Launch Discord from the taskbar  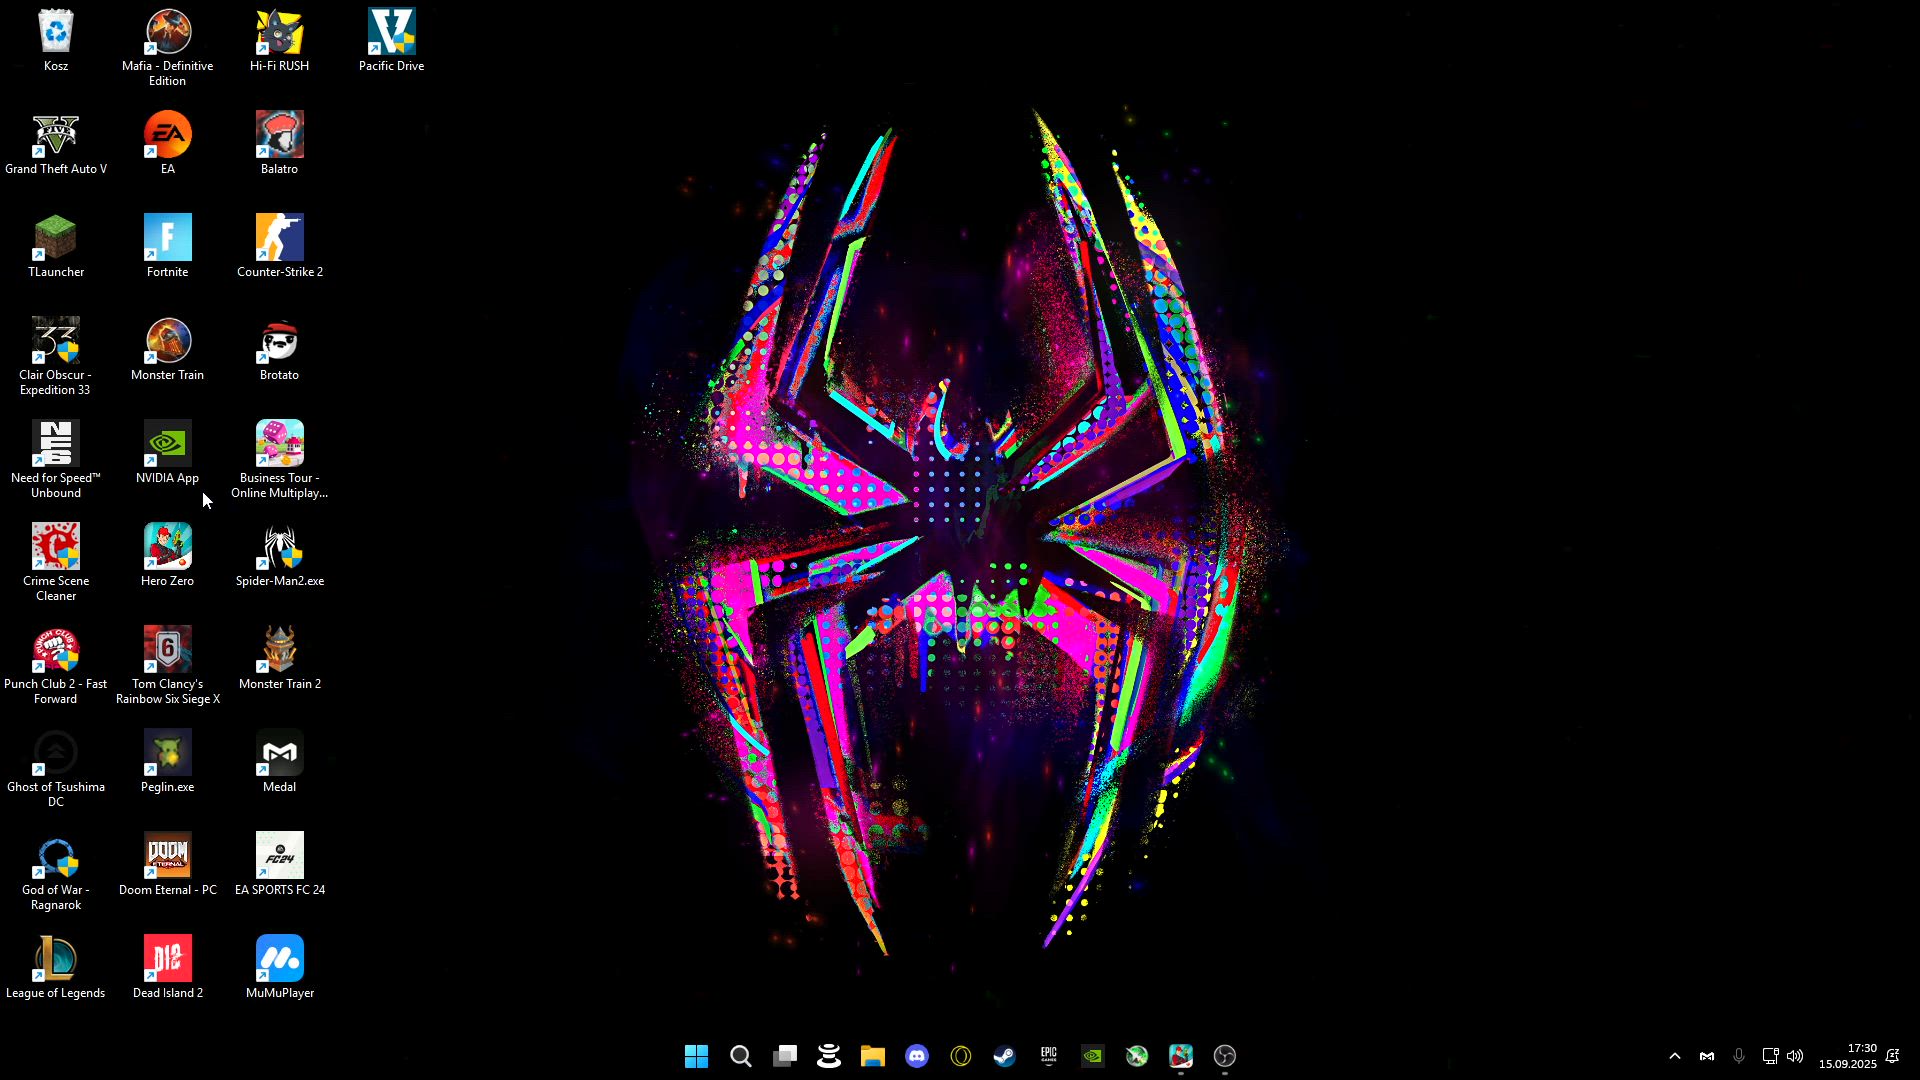(x=917, y=1056)
